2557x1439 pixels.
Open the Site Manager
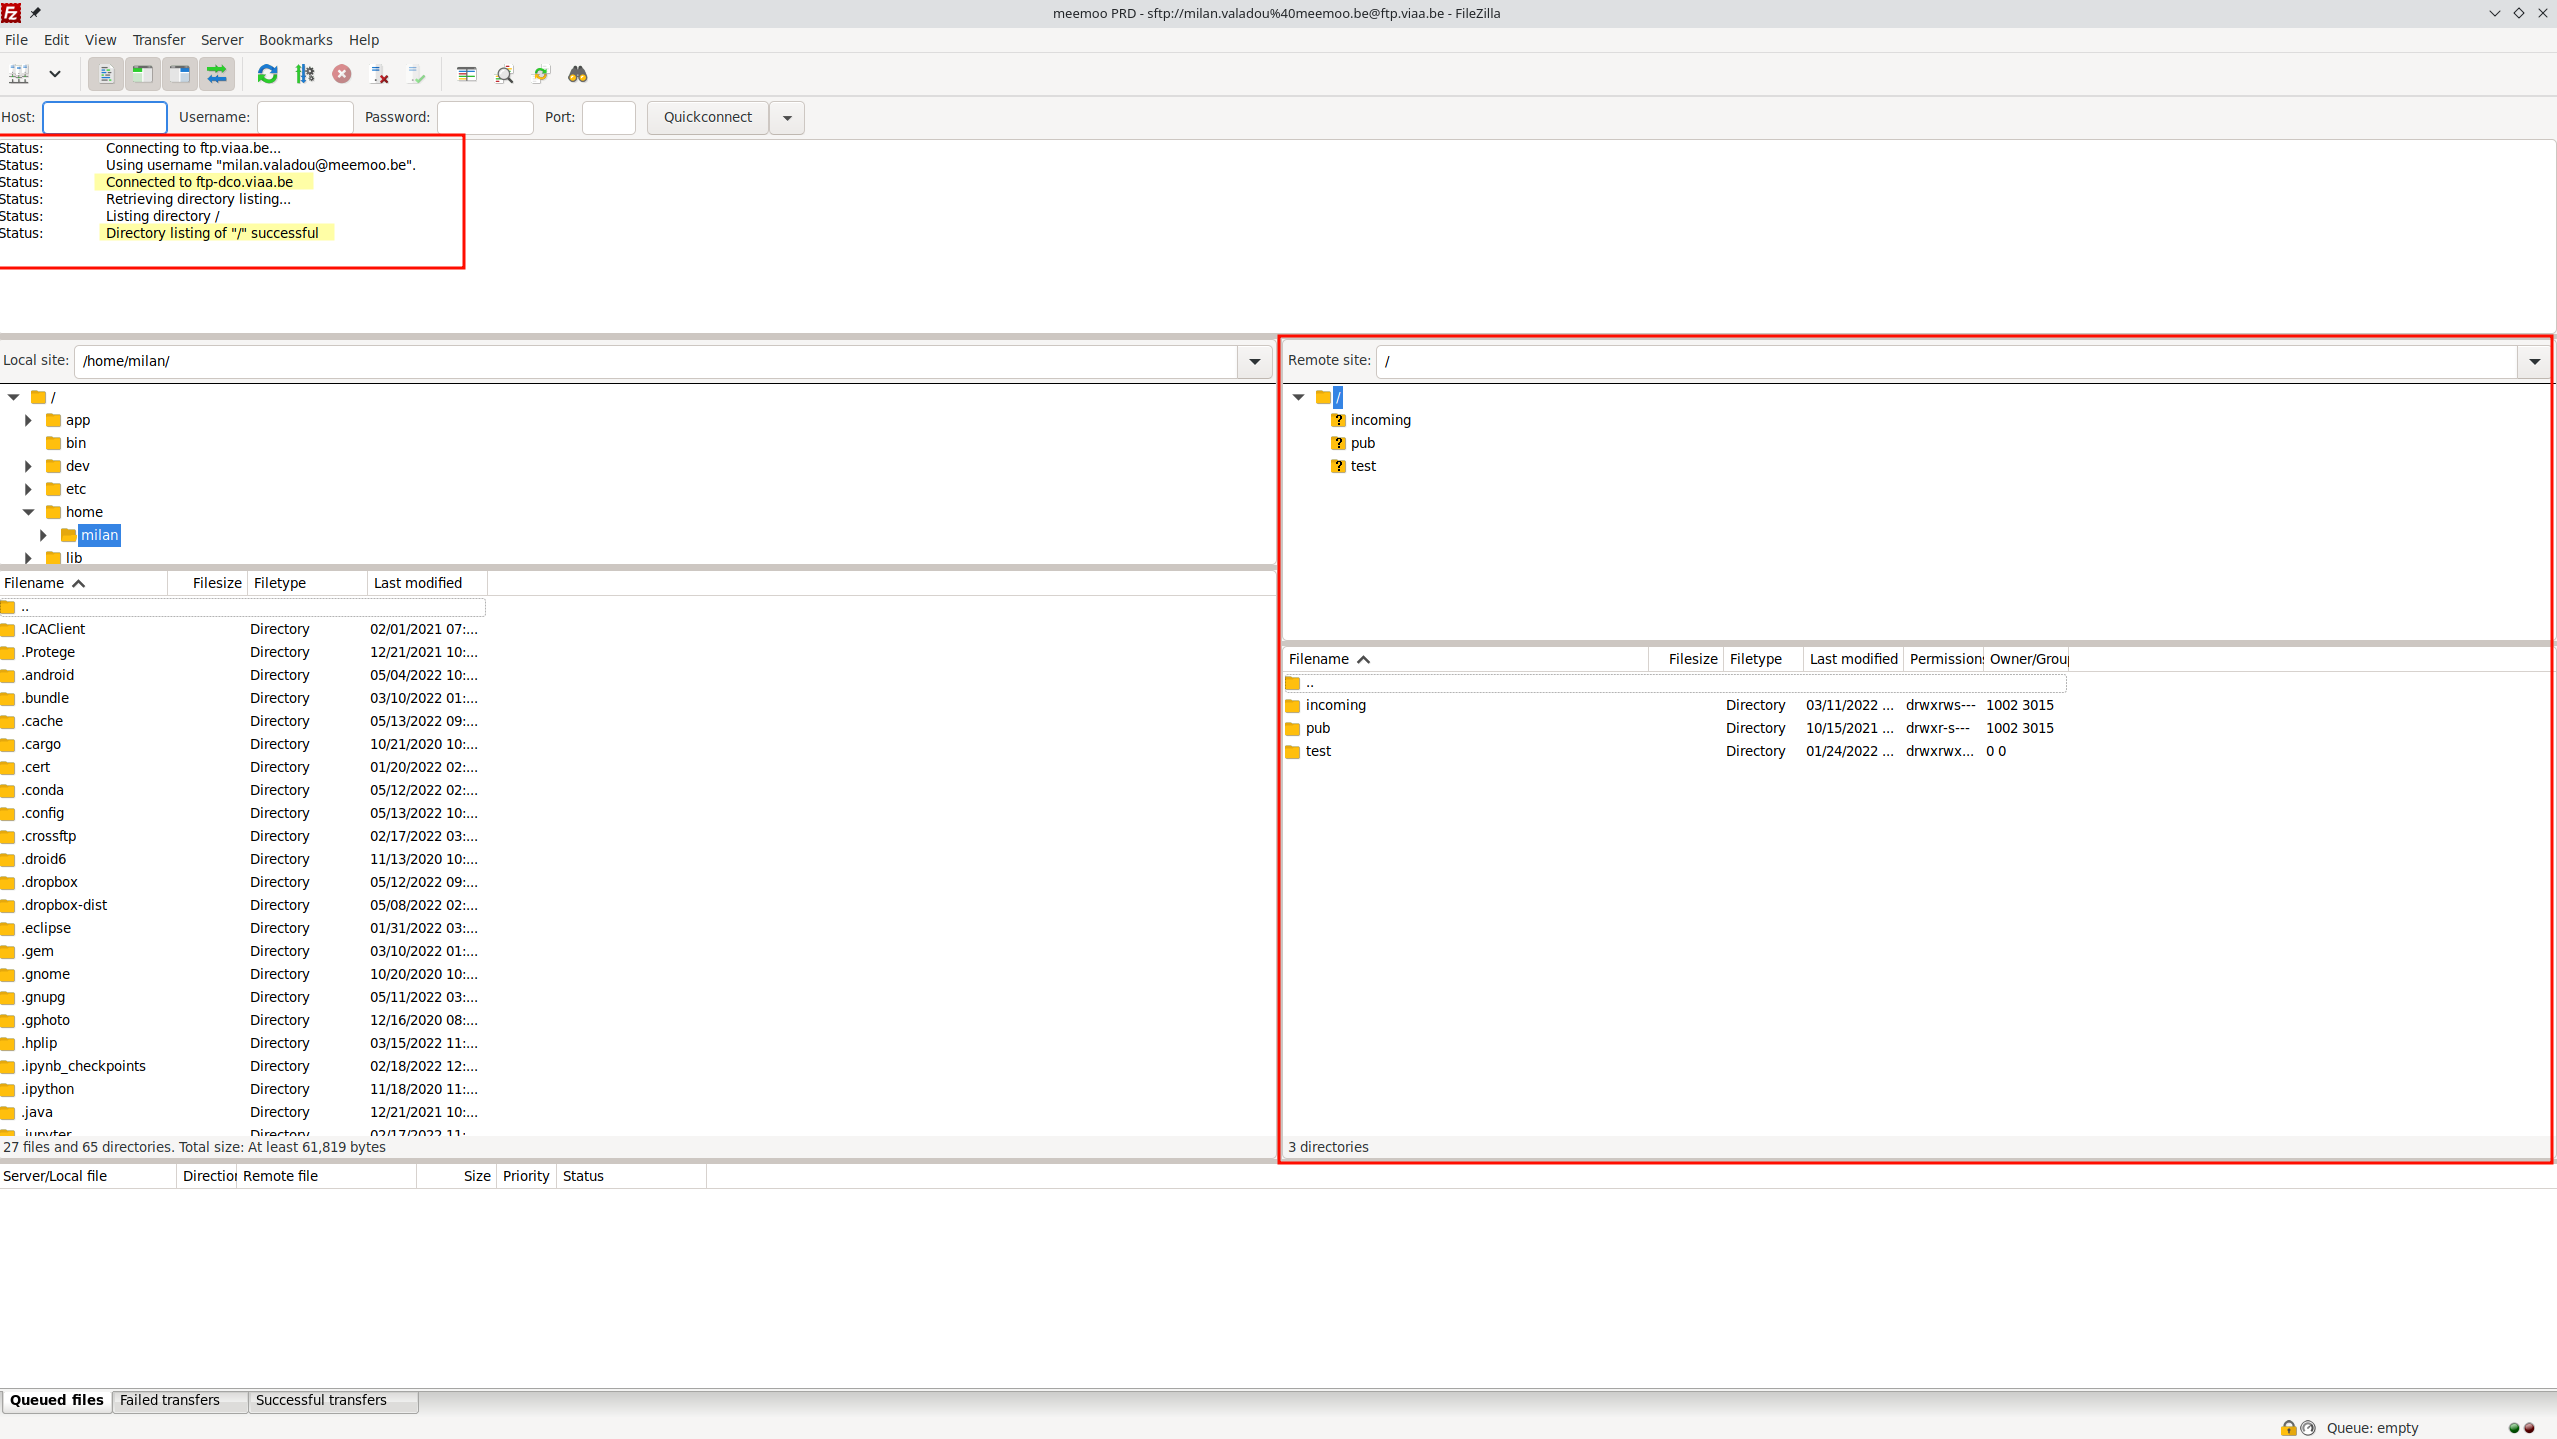click(x=20, y=74)
